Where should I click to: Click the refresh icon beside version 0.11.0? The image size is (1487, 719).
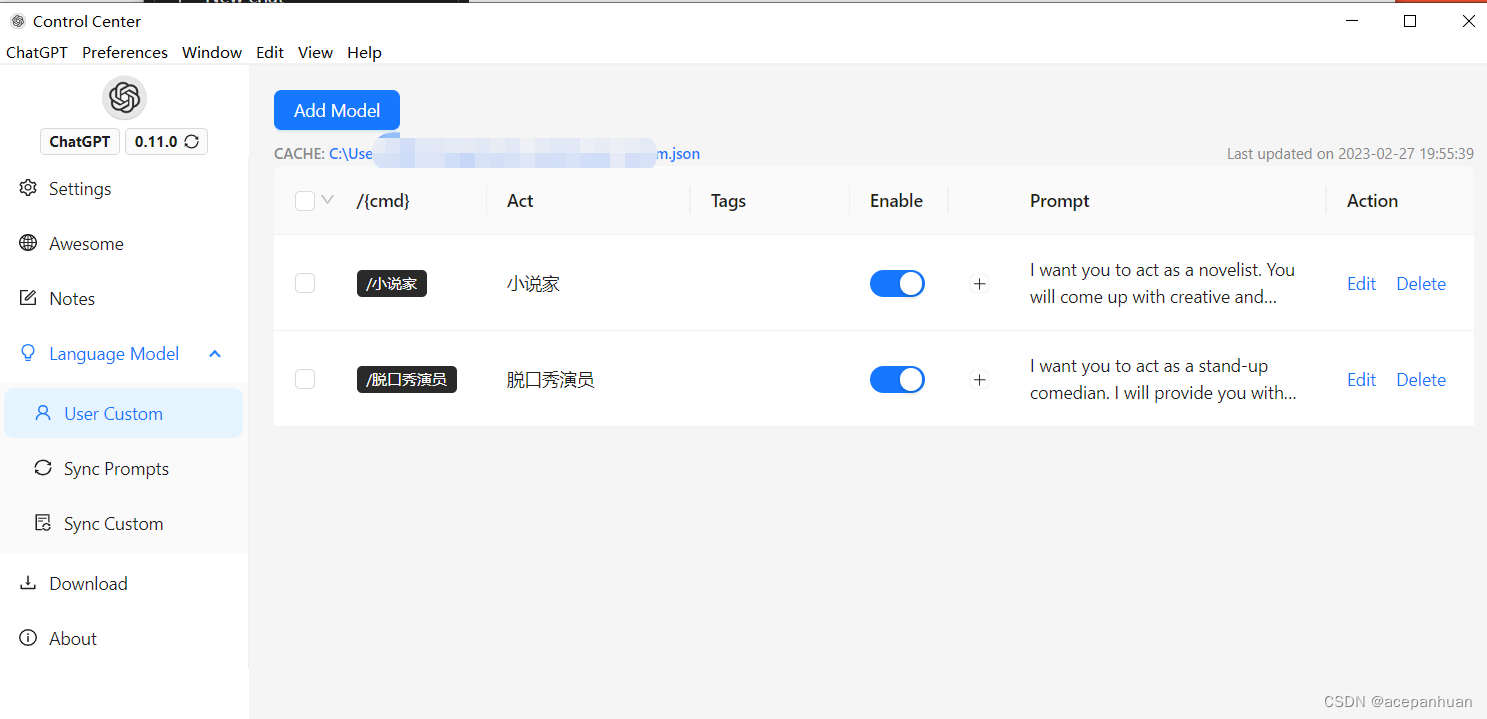point(192,142)
